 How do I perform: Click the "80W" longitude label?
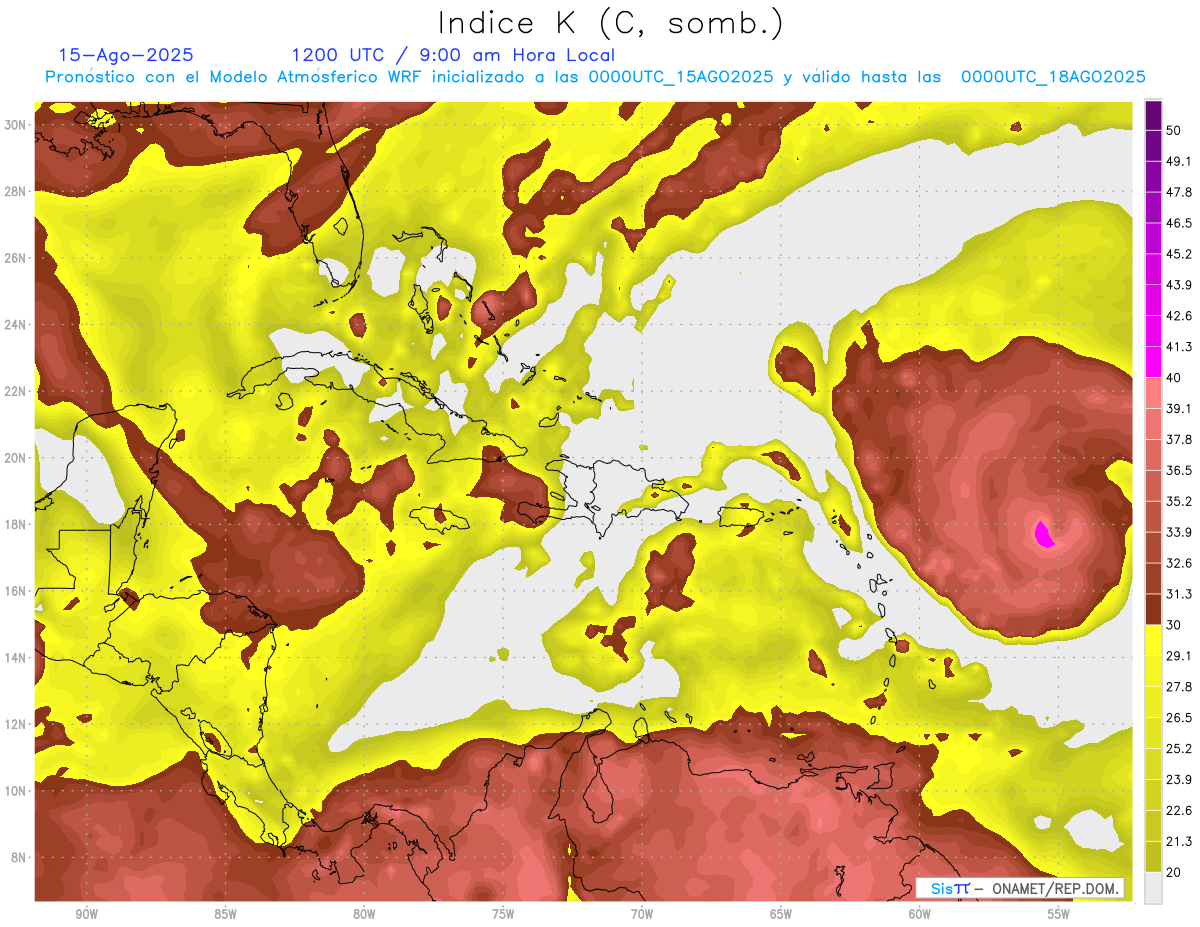click(x=364, y=914)
